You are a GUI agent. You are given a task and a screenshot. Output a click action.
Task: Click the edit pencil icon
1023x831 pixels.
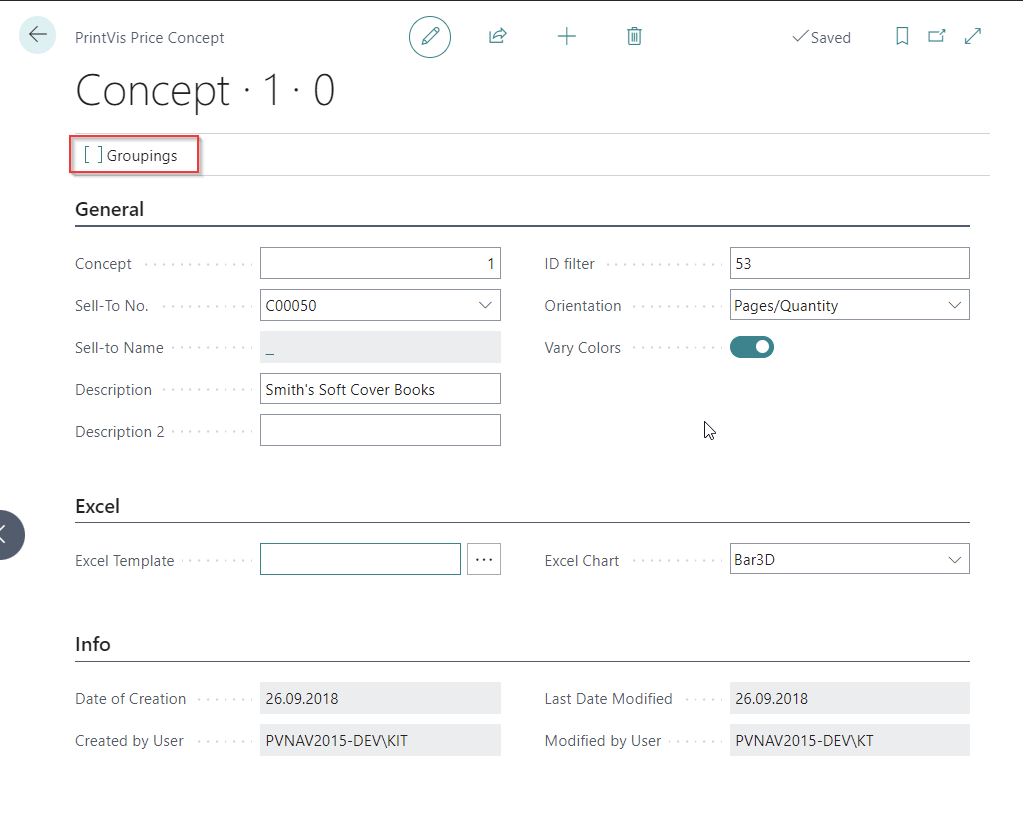429,36
